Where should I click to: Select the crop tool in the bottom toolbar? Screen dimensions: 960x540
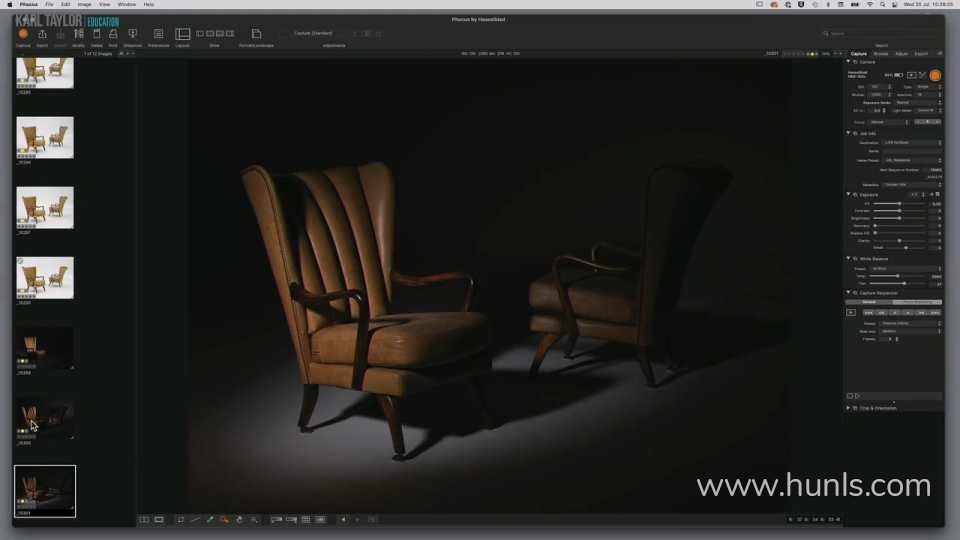181,520
